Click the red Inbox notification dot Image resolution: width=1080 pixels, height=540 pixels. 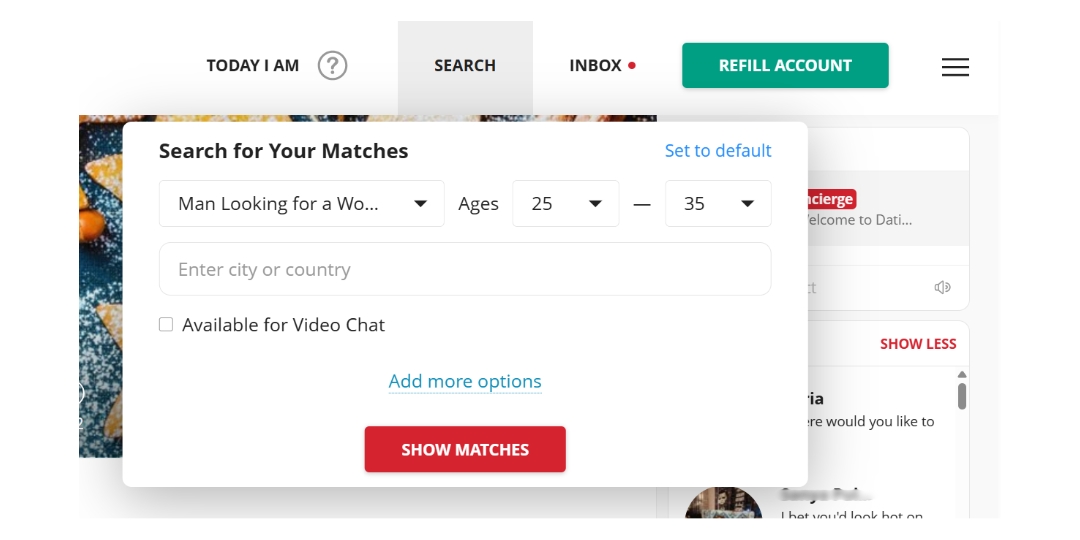click(632, 66)
